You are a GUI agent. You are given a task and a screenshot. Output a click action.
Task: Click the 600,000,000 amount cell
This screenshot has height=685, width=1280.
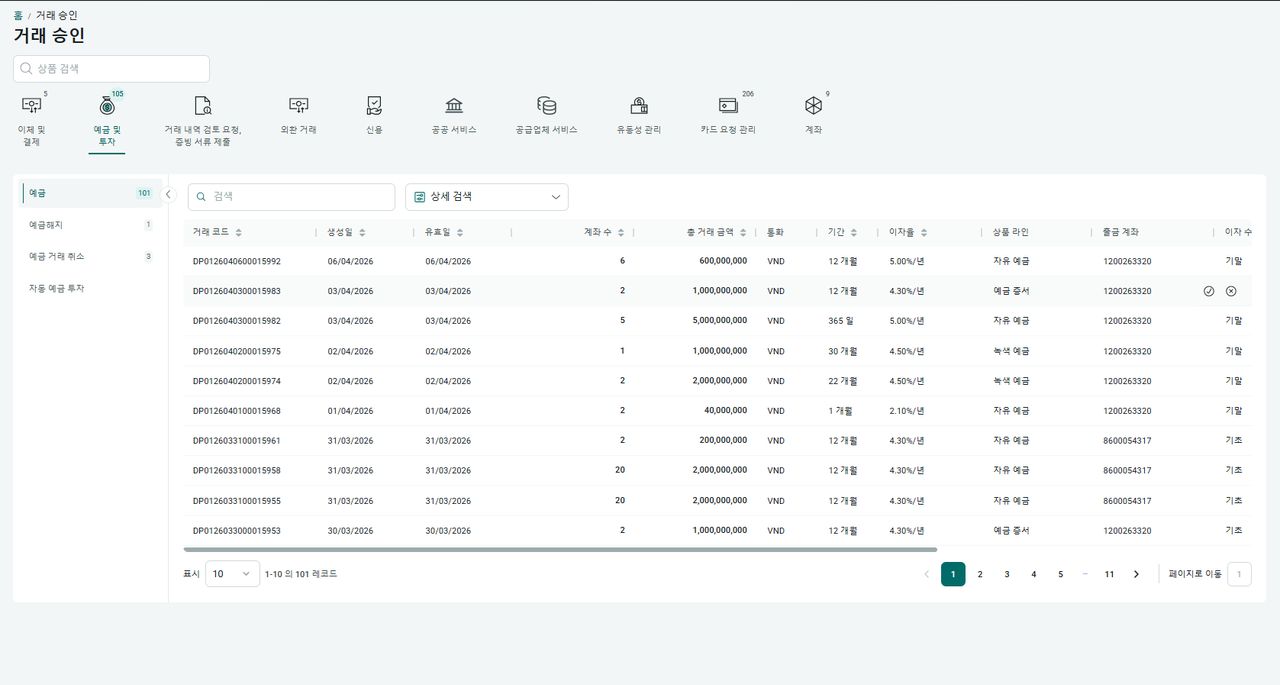[723, 261]
